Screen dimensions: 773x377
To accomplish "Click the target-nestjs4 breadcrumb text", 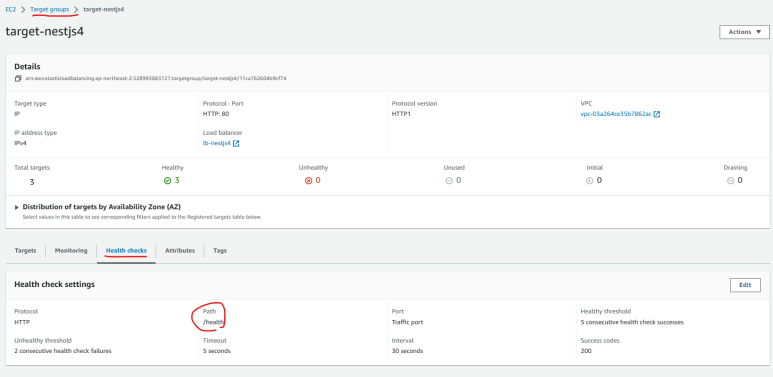I will pyautogui.click(x=104, y=9).
